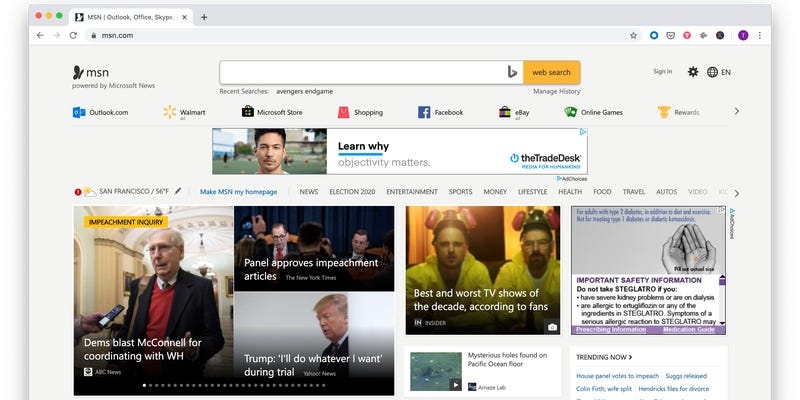Open Colin Firth, wife split link
Image resolution: width=800 pixels, height=400 pixels.
pos(604,389)
